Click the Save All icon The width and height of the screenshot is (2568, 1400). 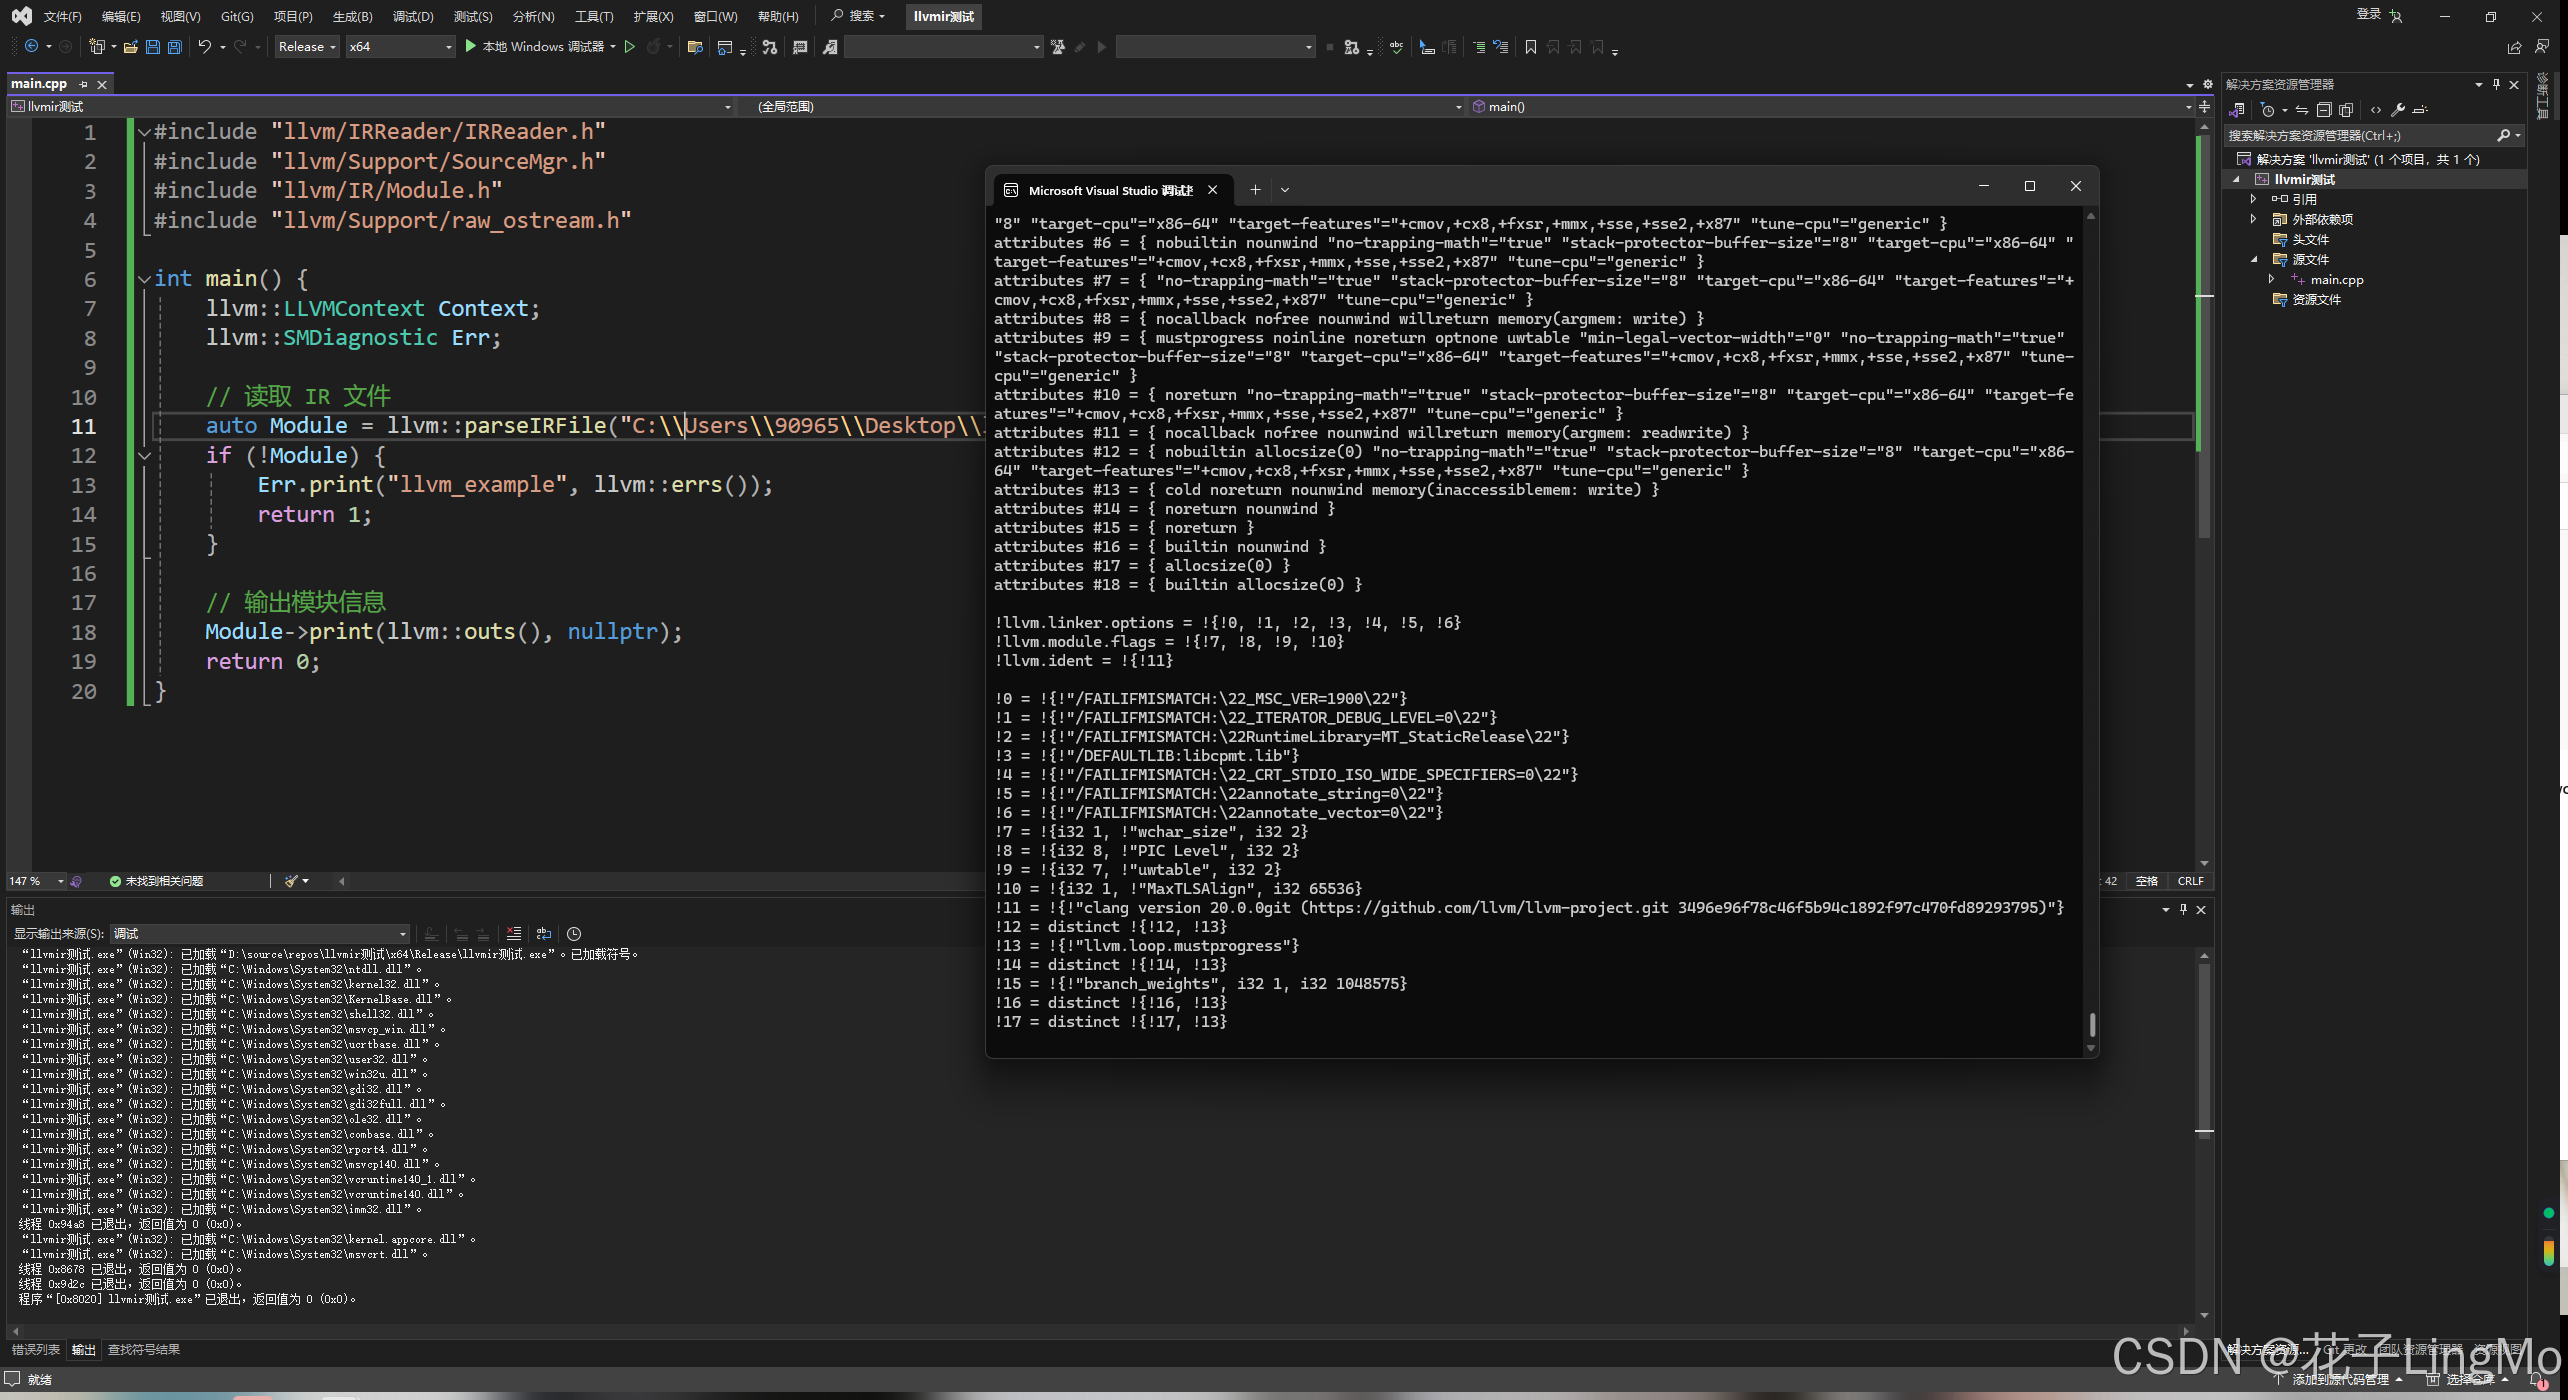174,47
